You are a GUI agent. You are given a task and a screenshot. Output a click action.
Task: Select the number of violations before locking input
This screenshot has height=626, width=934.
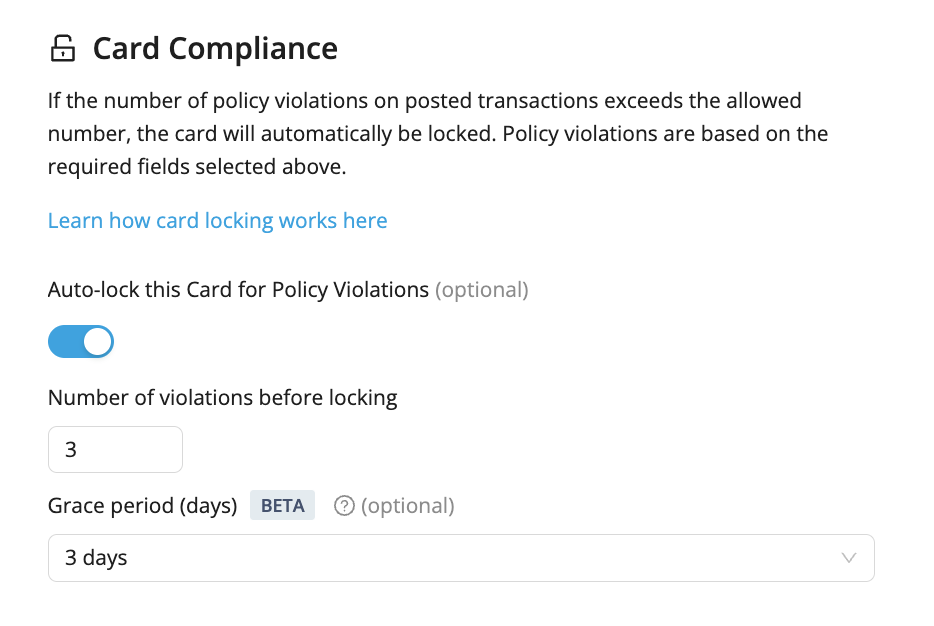click(x=115, y=449)
